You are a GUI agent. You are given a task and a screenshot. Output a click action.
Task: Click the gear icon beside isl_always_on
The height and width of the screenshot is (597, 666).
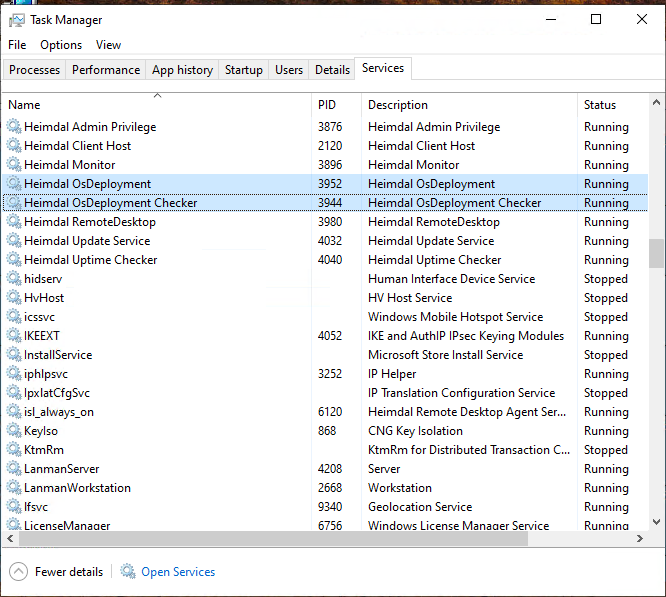click(14, 411)
